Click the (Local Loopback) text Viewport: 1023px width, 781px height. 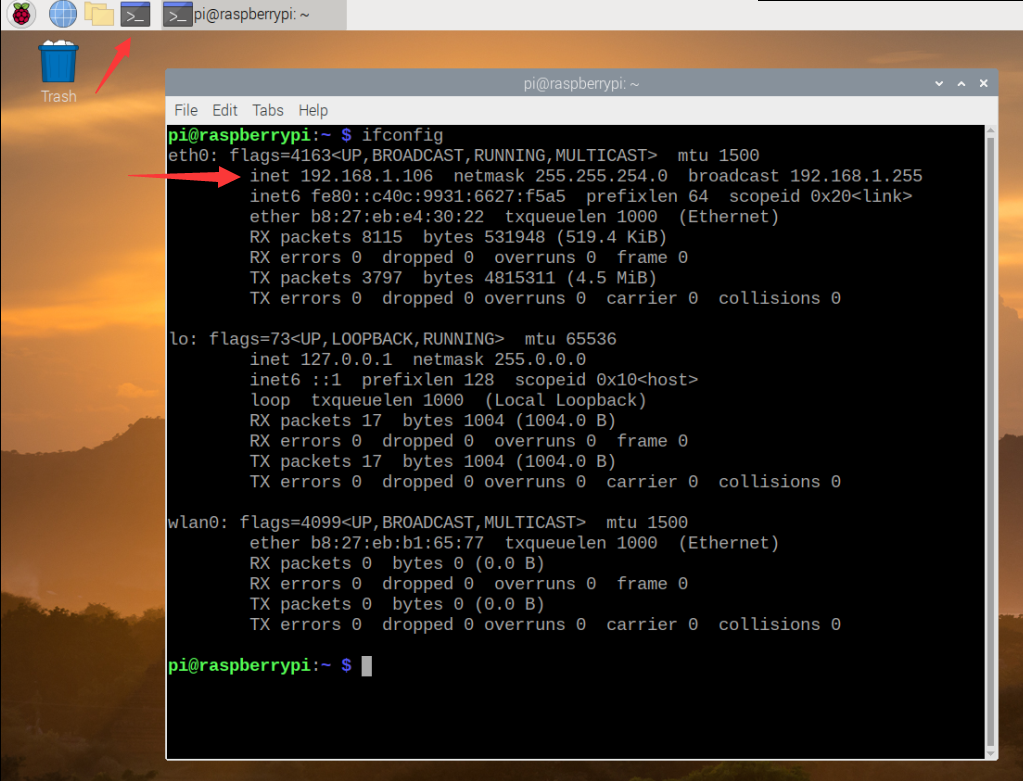pos(565,400)
